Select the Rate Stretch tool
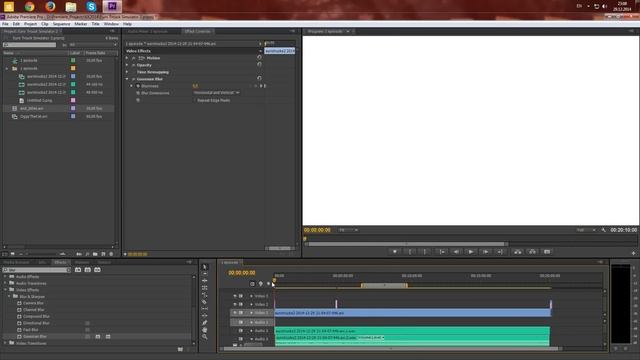 click(205, 295)
